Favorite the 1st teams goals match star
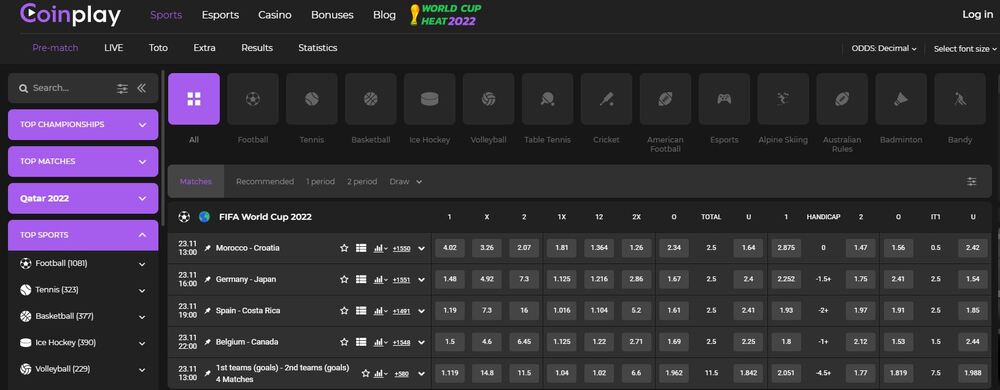Screen dimensions: 1000x390 365,373
